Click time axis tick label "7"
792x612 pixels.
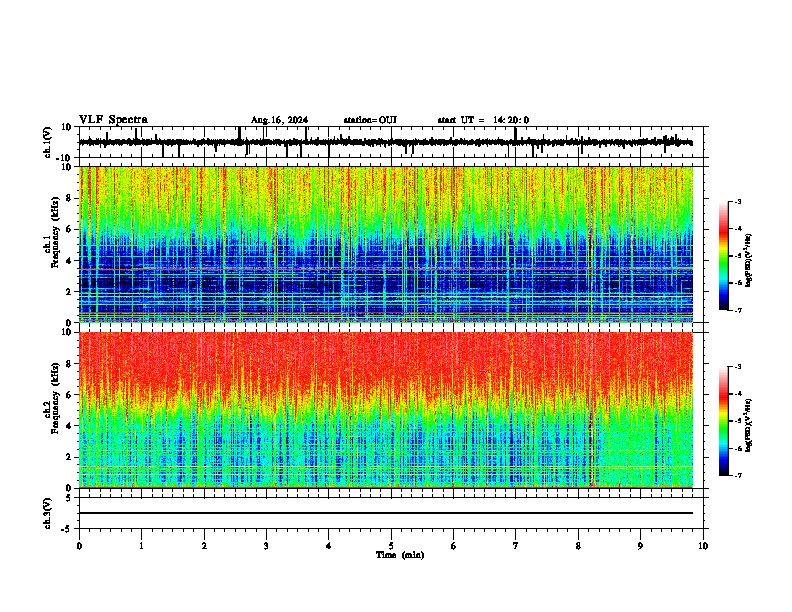516,546
